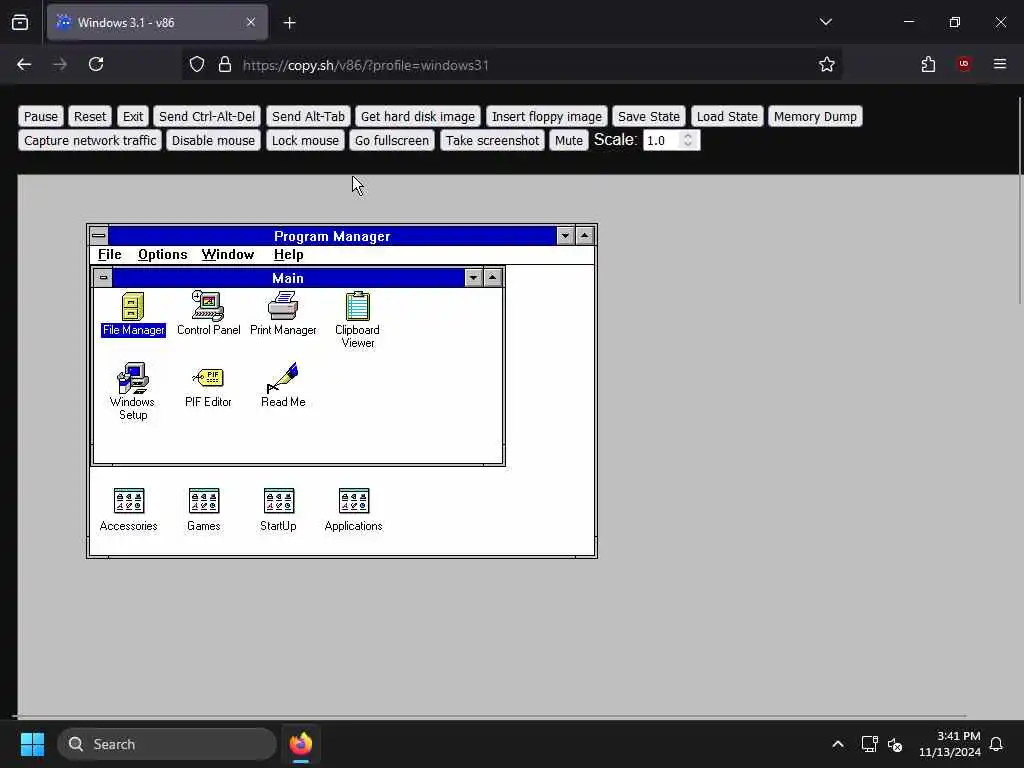This screenshot has height=768, width=1024.
Task: Click Go fullscreen
Action: [392, 140]
